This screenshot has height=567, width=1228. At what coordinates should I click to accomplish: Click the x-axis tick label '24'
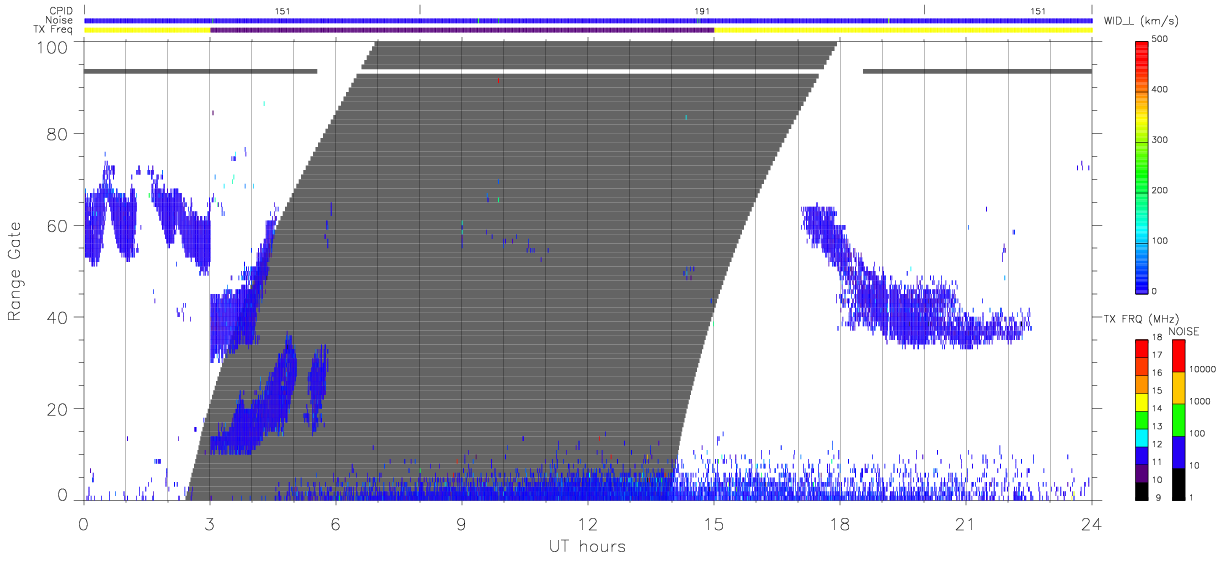1091,523
